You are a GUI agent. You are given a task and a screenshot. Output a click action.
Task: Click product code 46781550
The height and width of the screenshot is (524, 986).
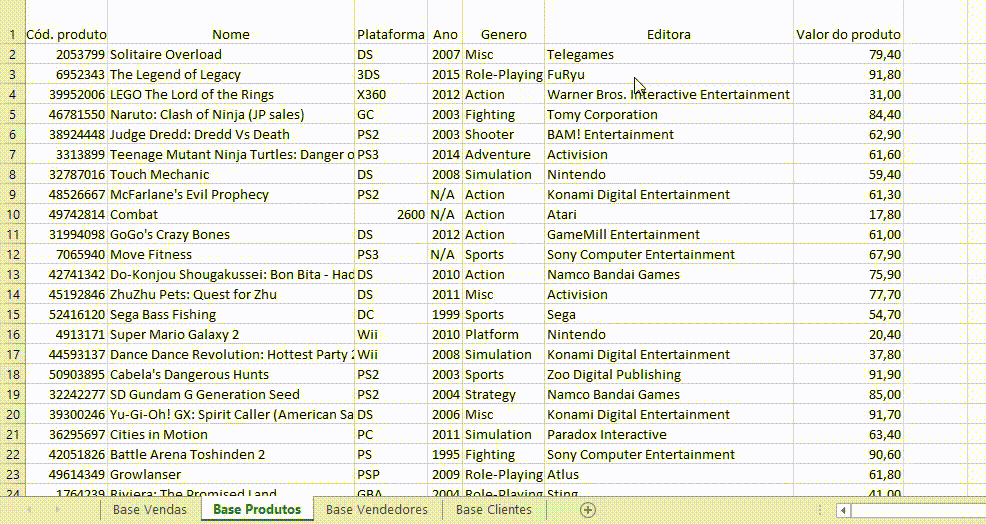click(x=66, y=114)
